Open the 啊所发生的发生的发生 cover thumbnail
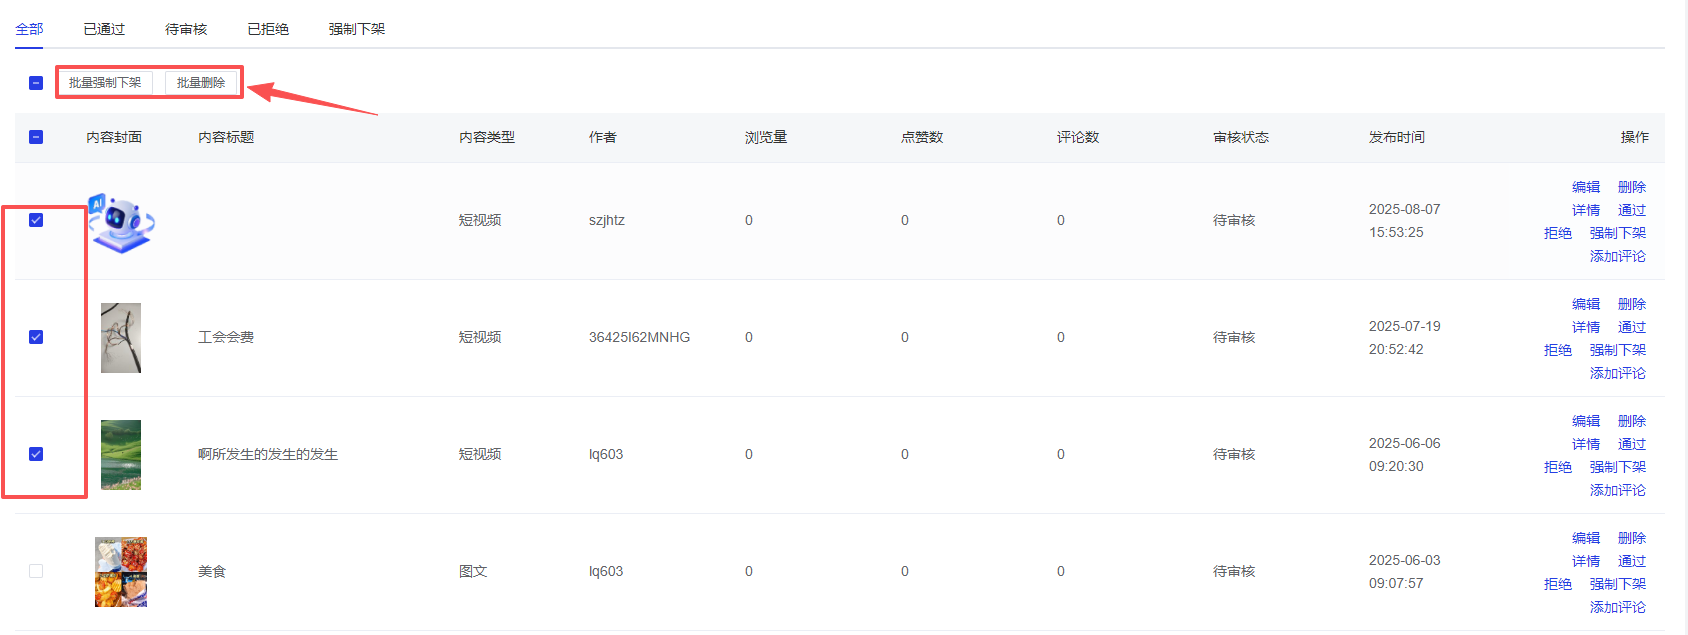 click(121, 455)
